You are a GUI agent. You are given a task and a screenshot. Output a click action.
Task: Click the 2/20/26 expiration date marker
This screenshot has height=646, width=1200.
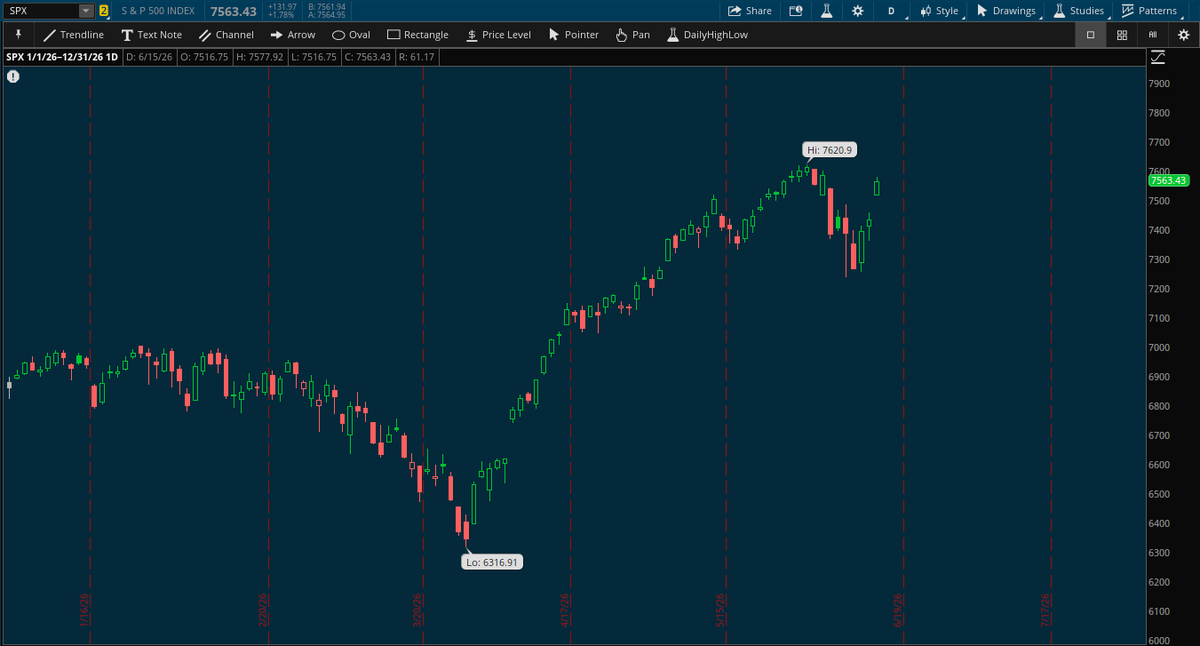tap(262, 611)
